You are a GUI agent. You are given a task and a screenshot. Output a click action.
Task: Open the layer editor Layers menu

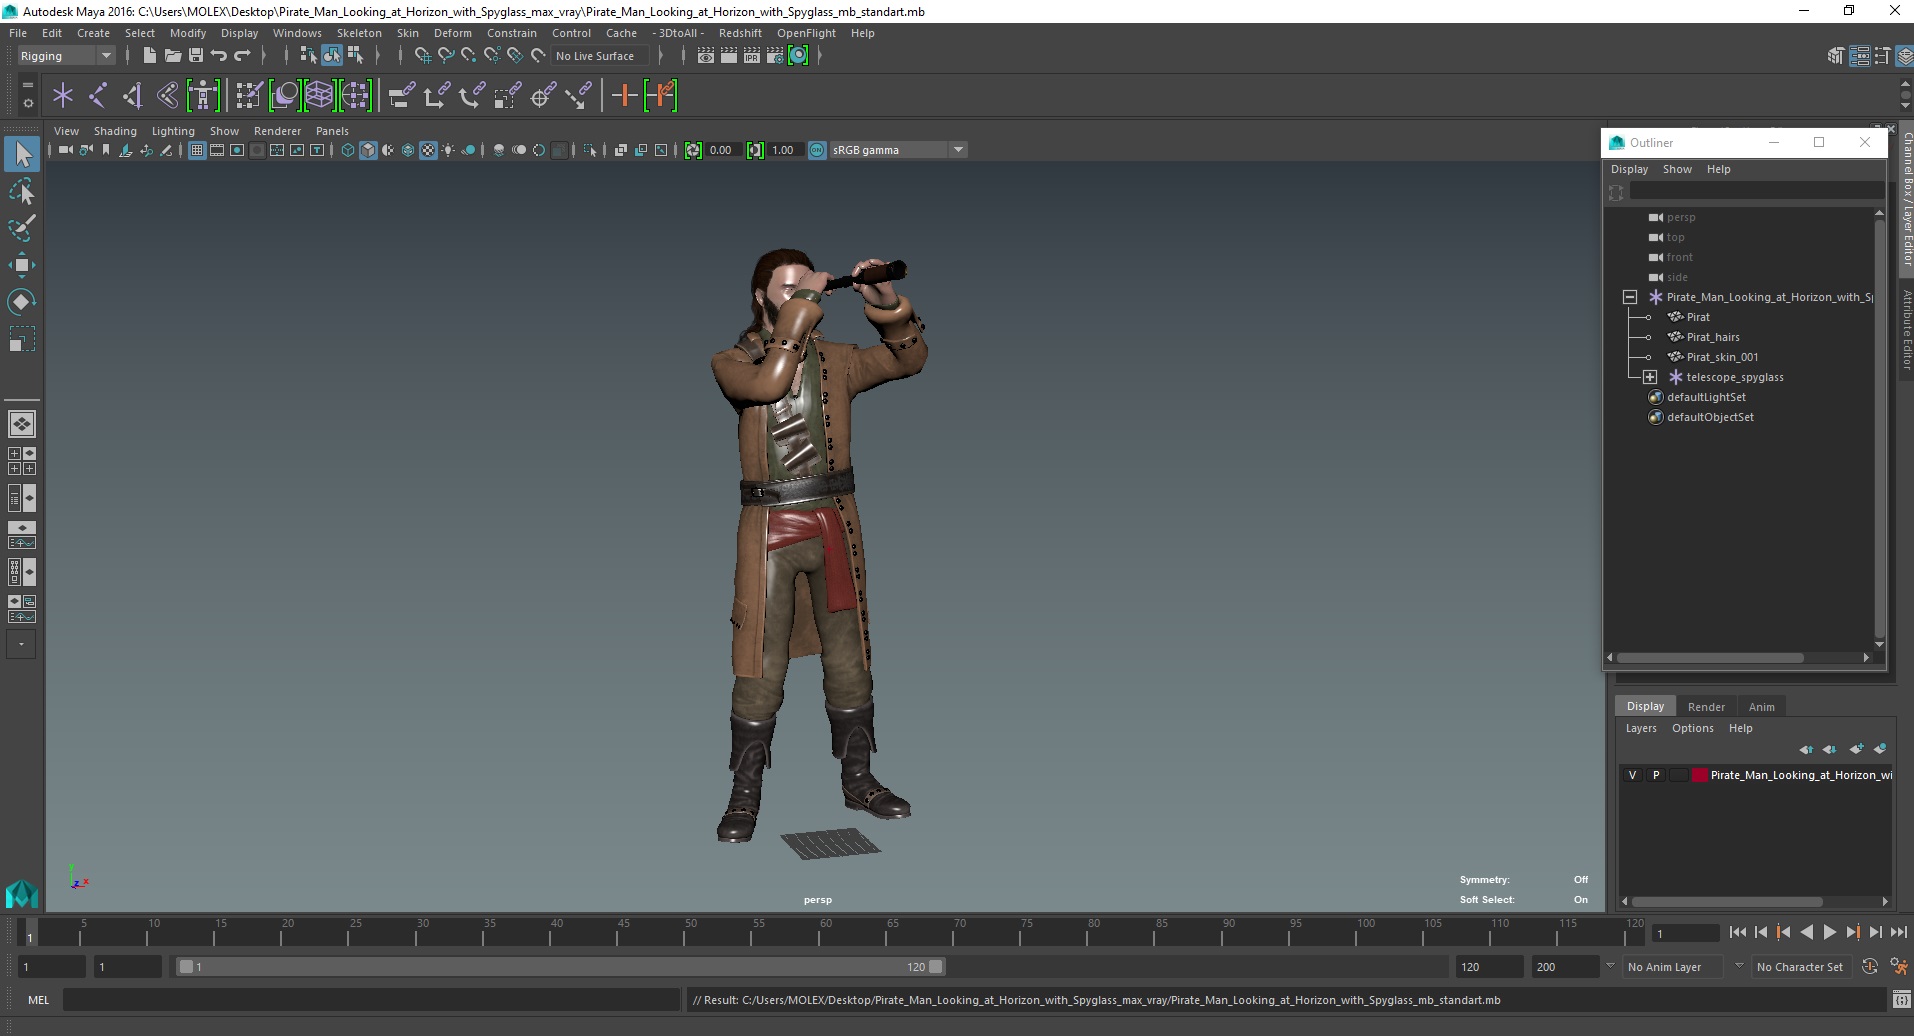tap(1641, 728)
